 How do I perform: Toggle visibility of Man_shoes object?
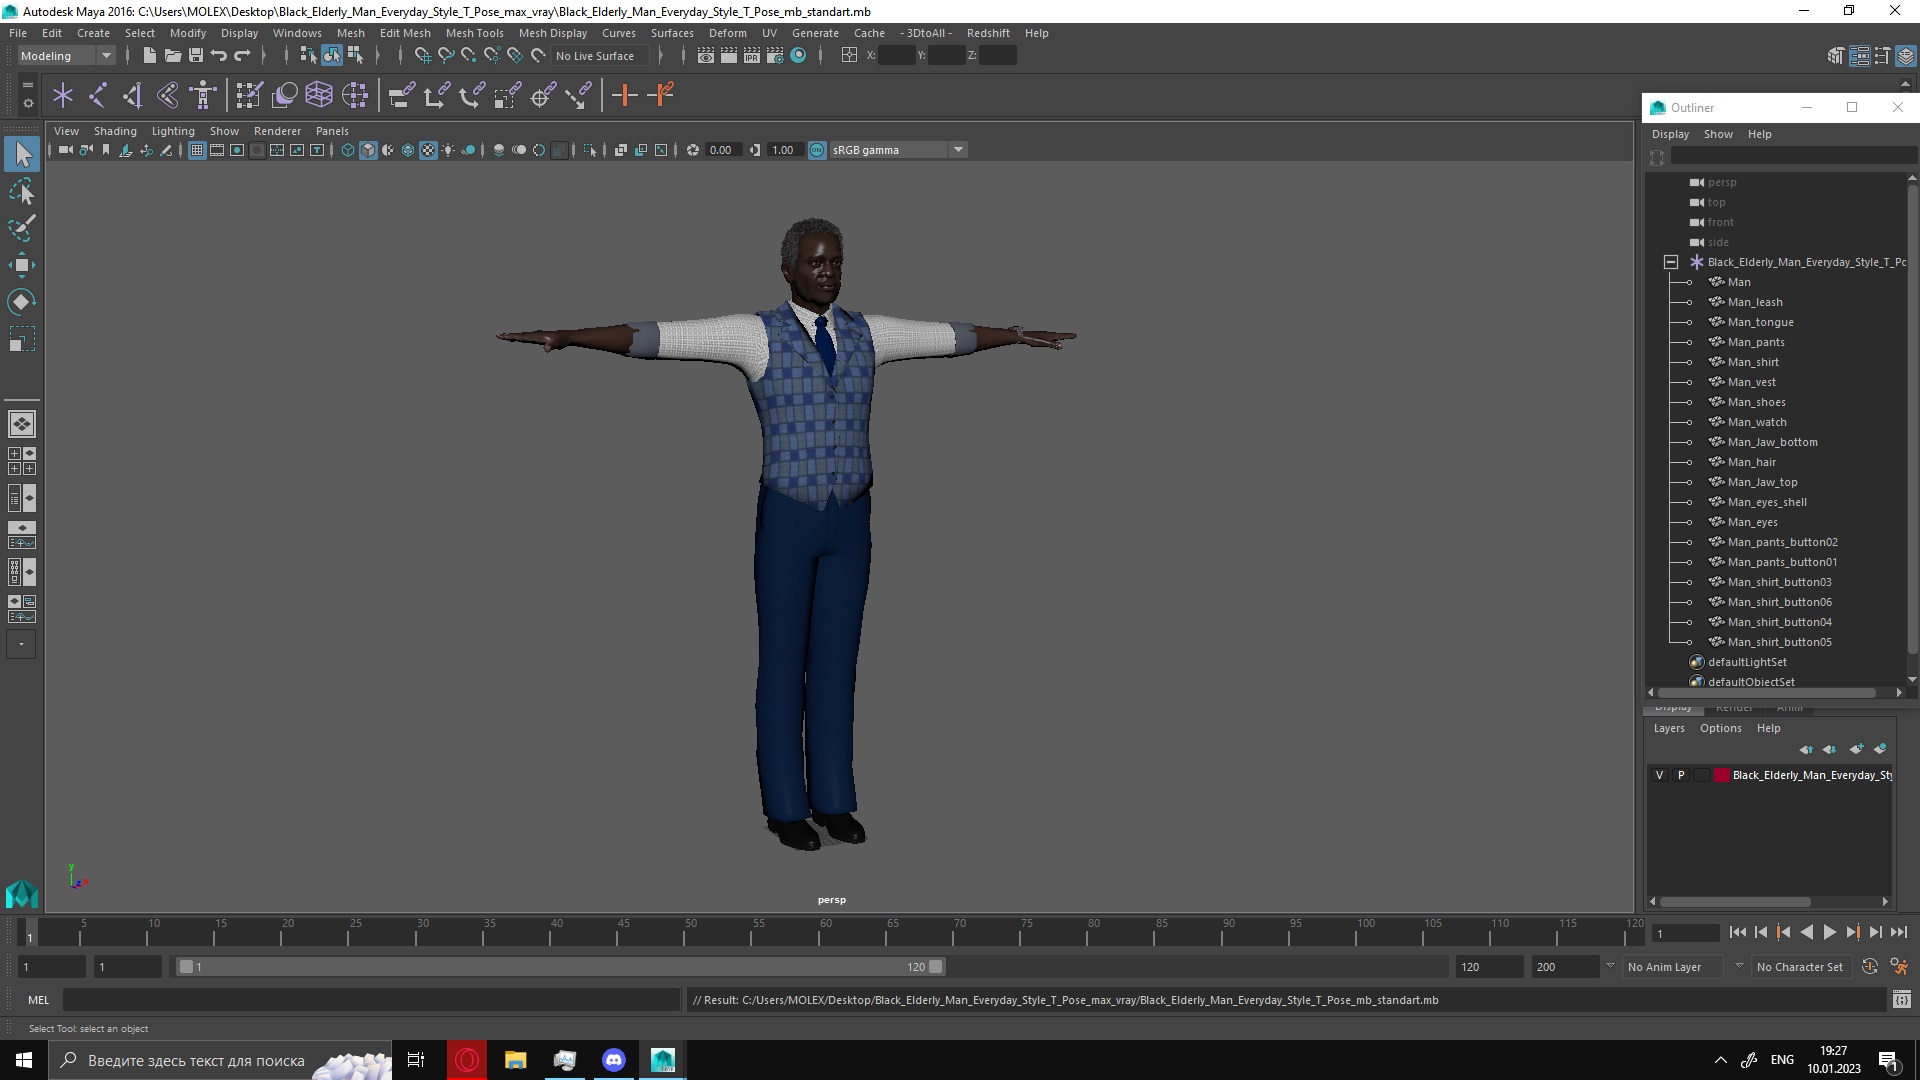point(1689,401)
